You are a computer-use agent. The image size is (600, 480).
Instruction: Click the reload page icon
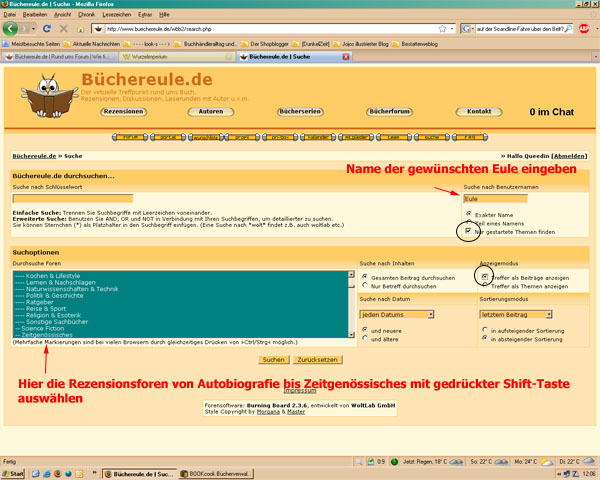click(x=47, y=28)
